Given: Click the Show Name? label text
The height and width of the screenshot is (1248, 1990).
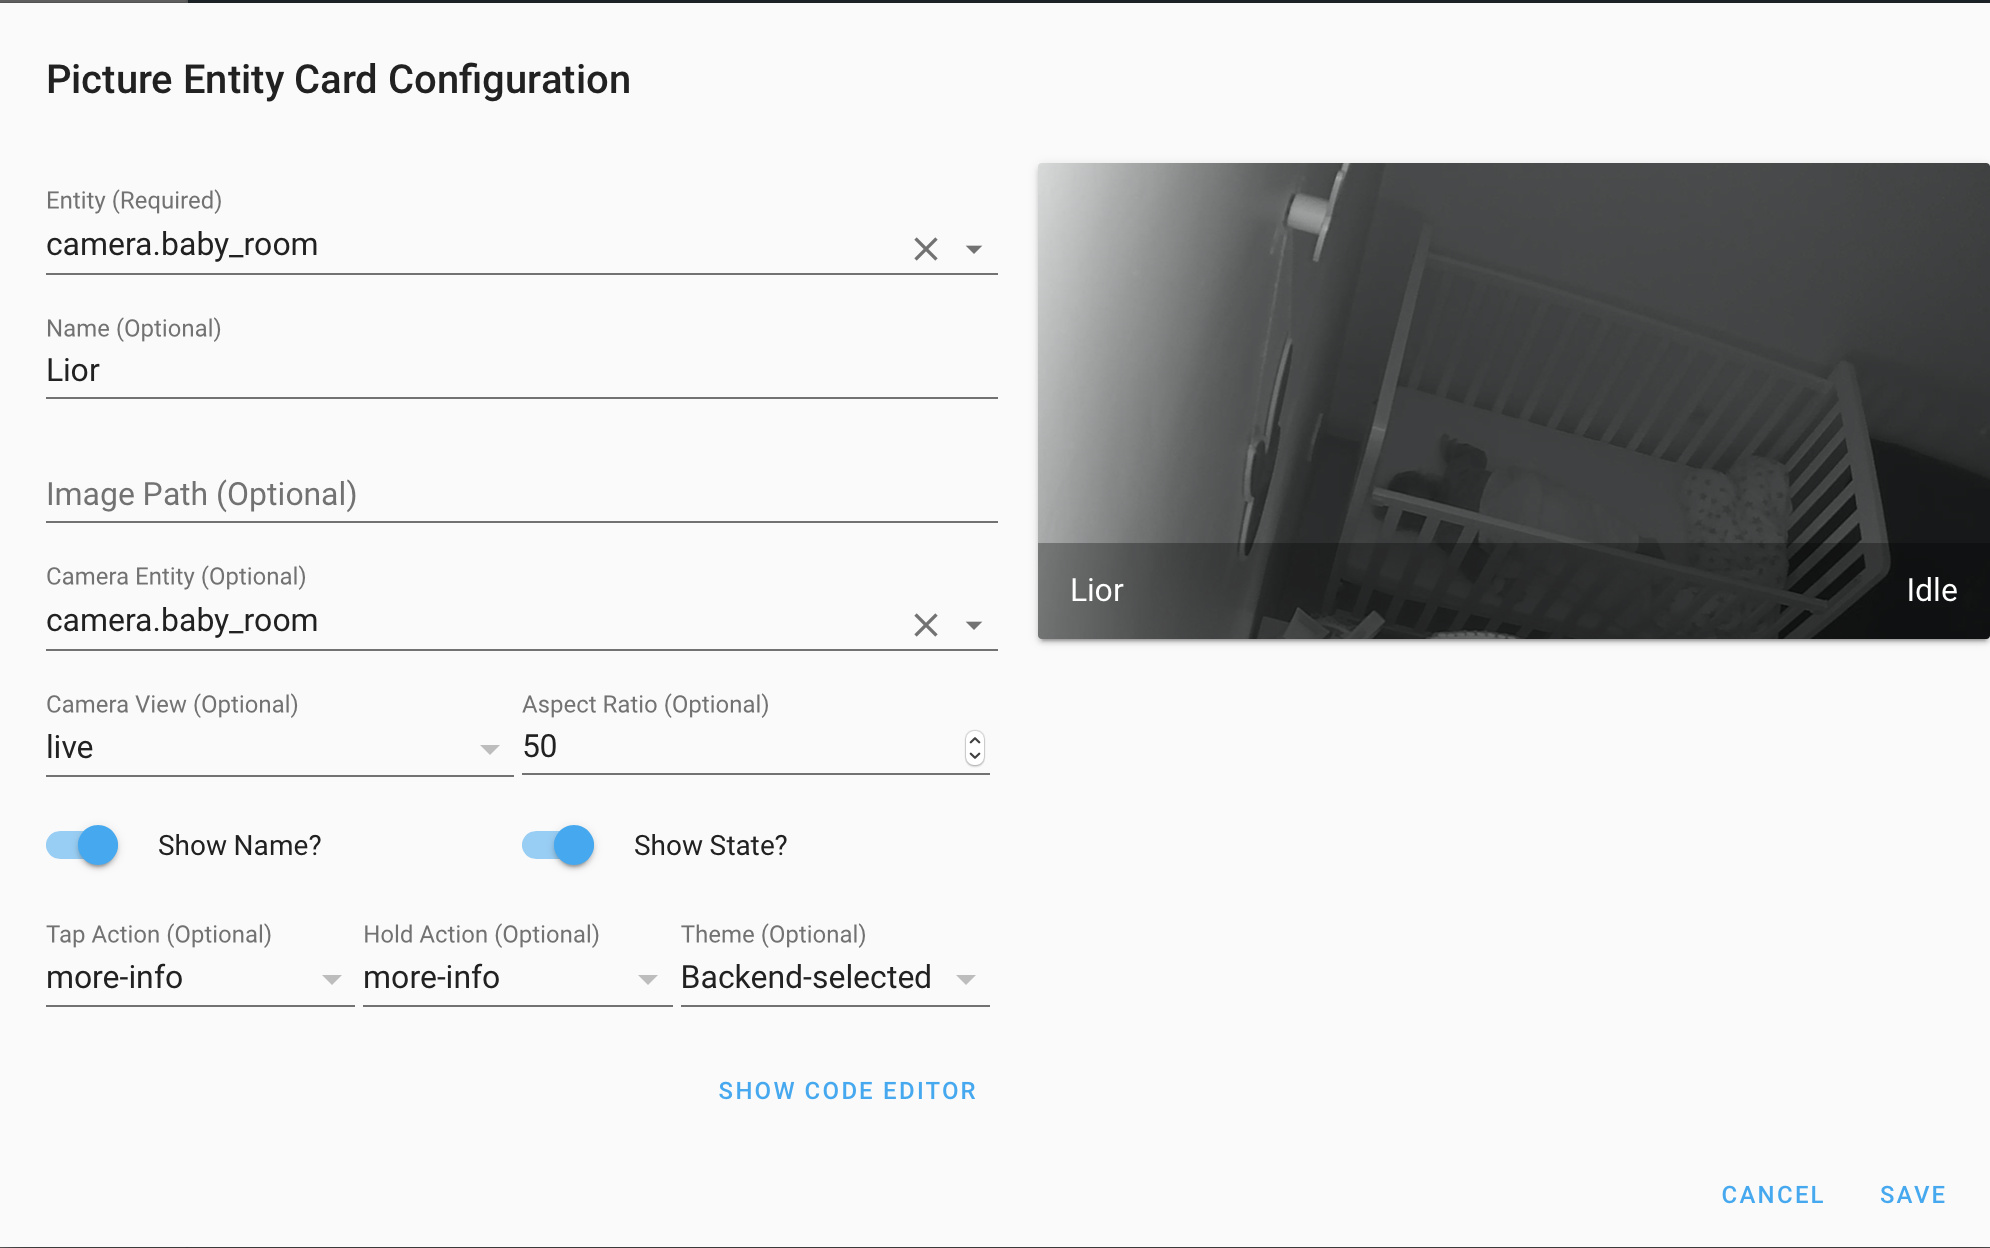Looking at the screenshot, I should 240,846.
